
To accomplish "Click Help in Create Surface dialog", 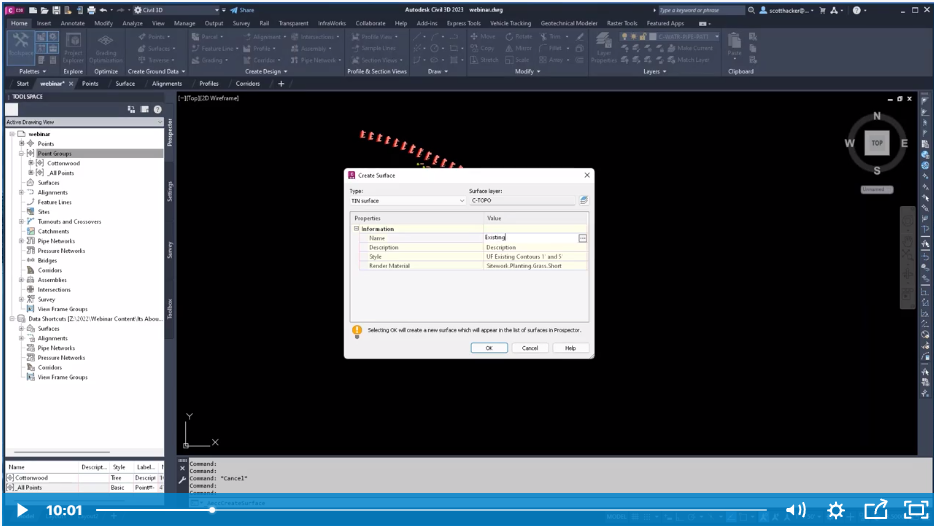I will (571, 348).
